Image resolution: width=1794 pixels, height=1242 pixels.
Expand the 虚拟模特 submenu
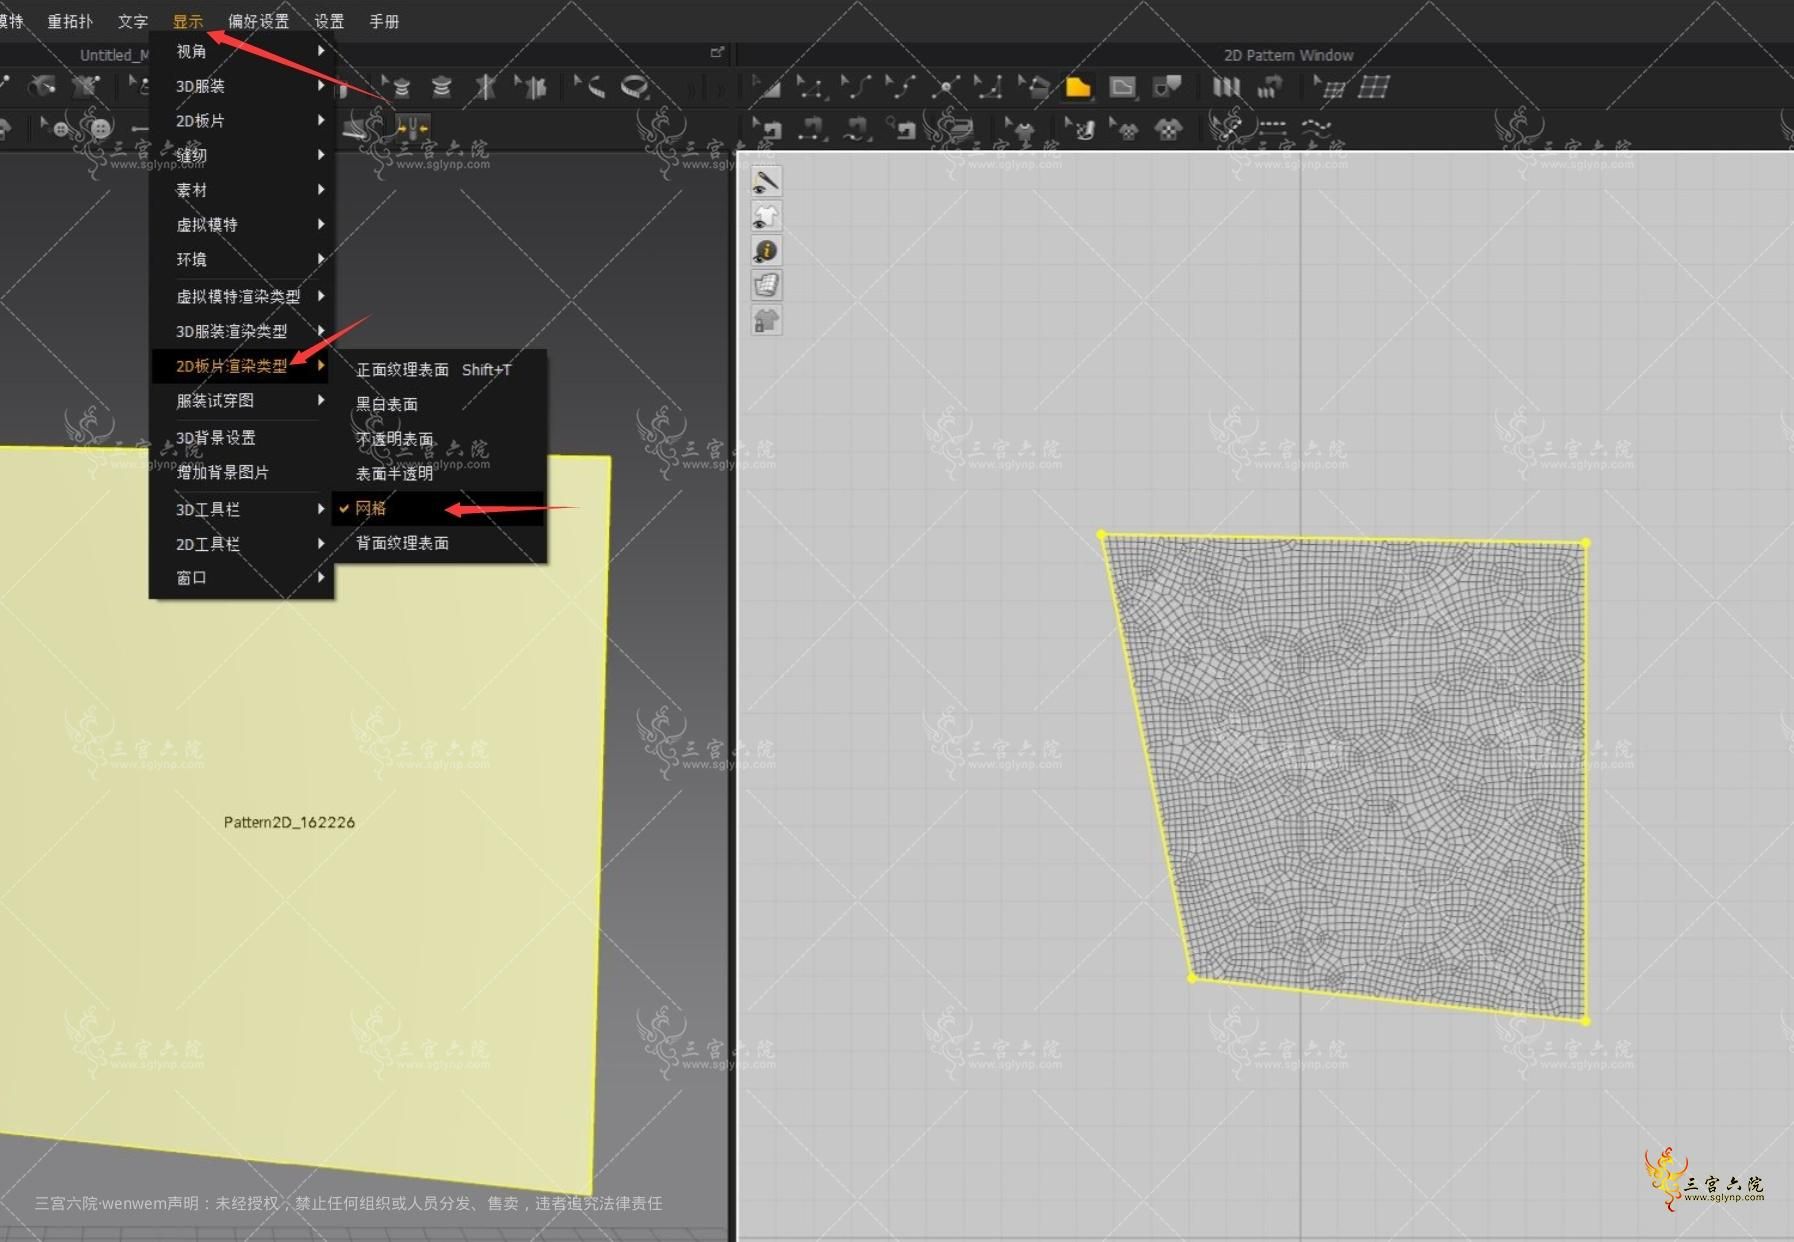point(241,224)
